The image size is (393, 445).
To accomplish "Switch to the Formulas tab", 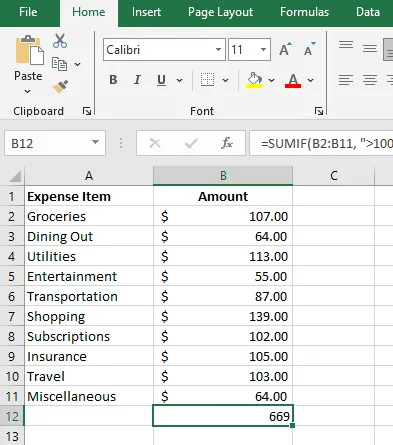I will [304, 12].
